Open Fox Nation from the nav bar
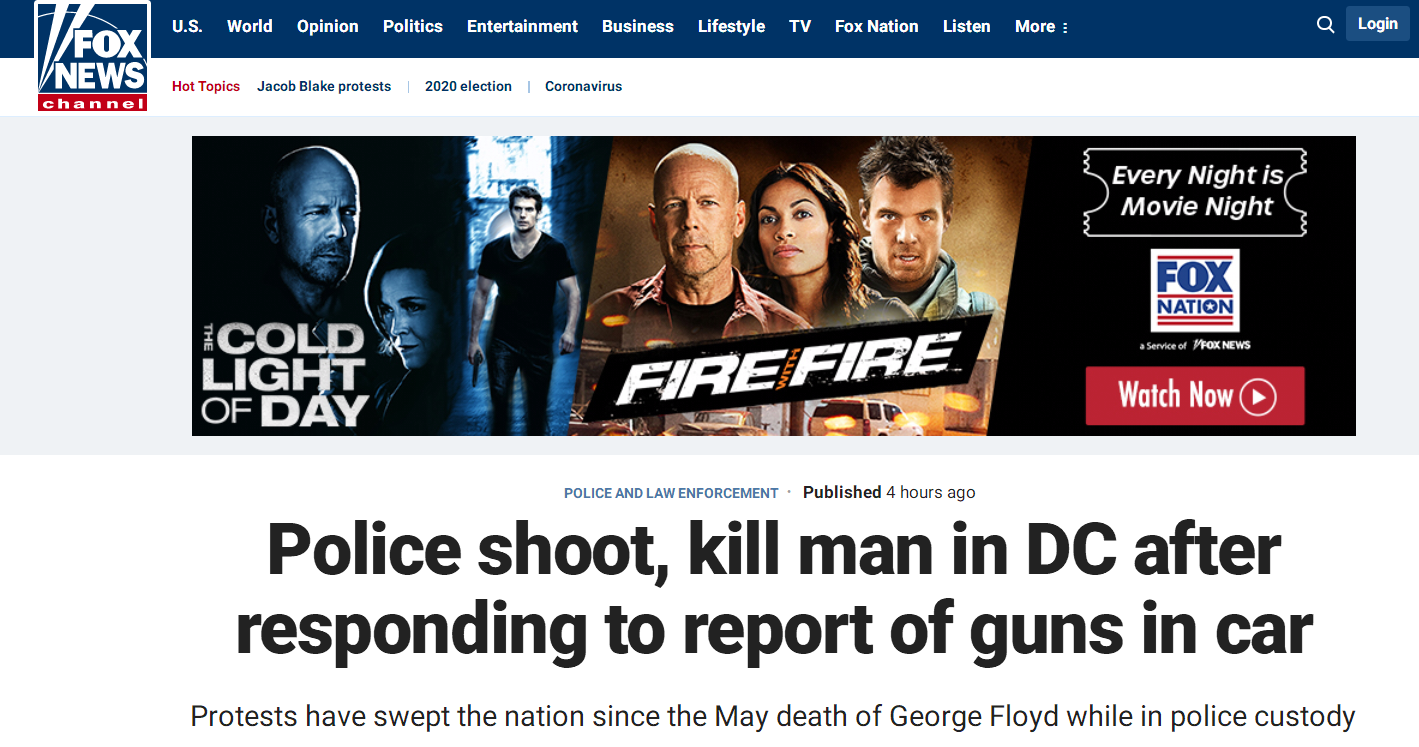Viewport: 1419px width, 747px height. (877, 27)
